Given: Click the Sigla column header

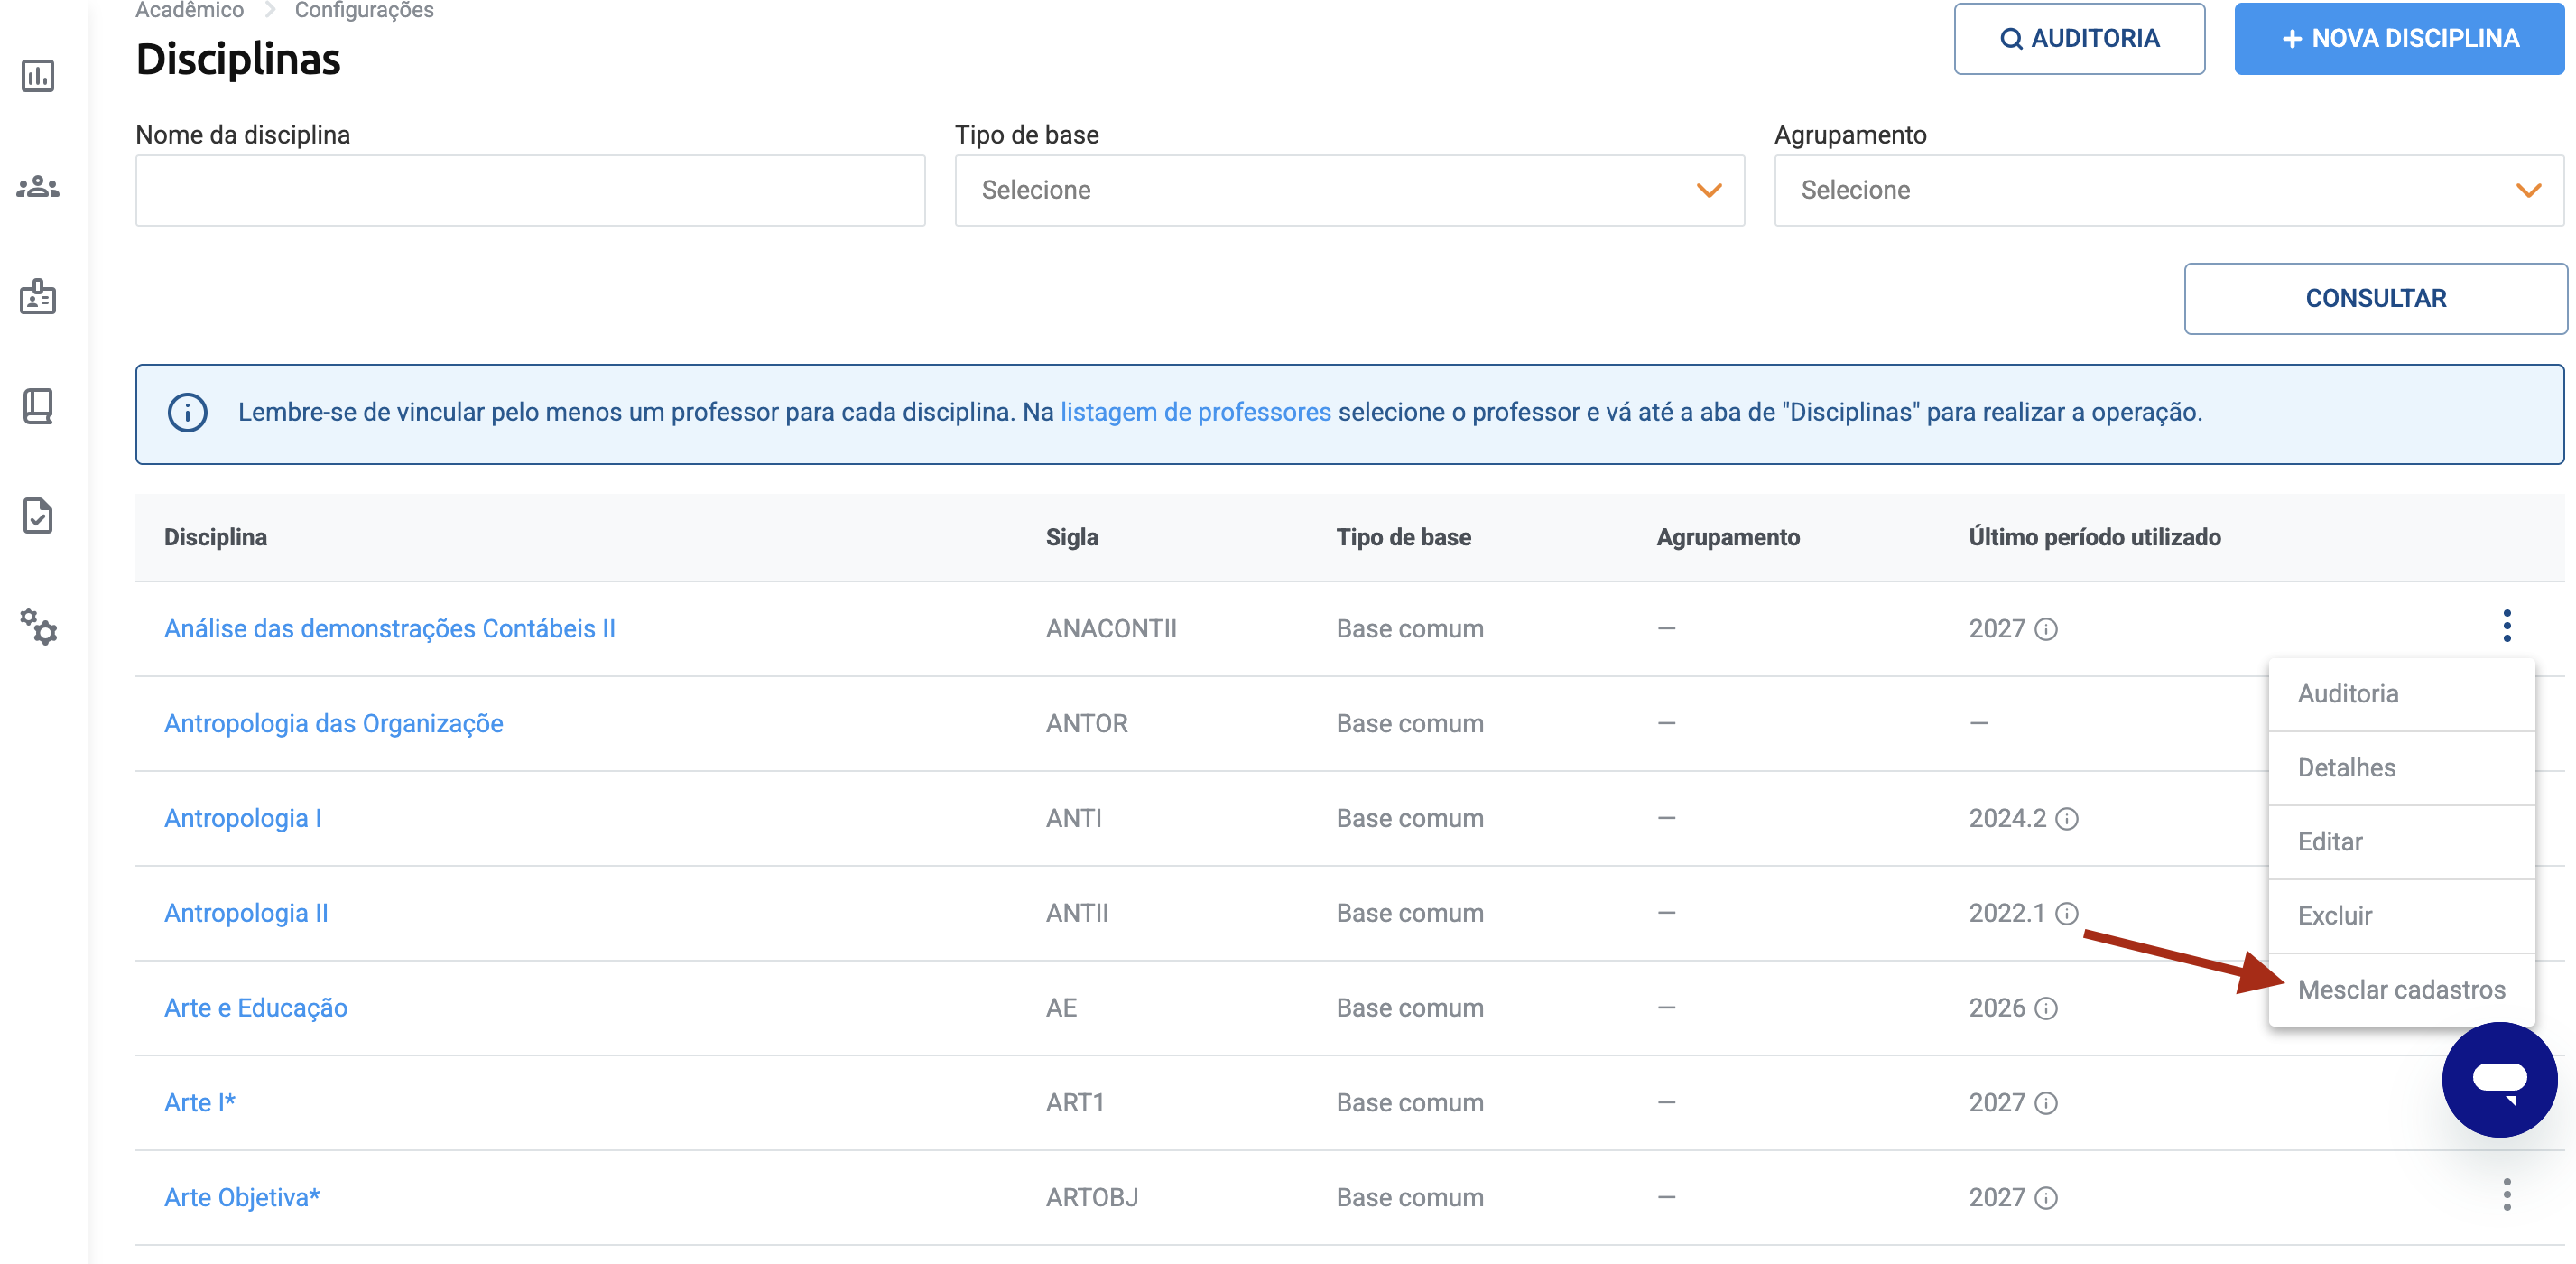Looking at the screenshot, I should [x=1072, y=537].
